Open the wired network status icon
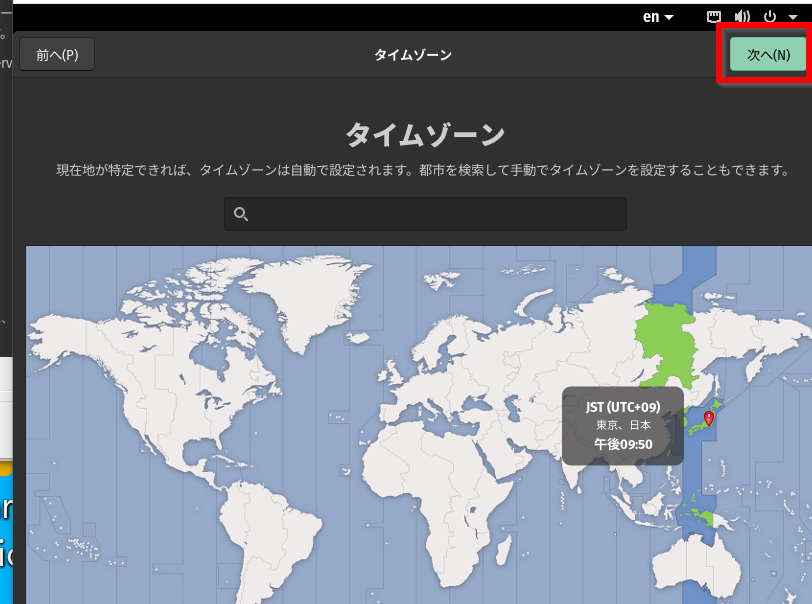The image size is (812, 604). (714, 17)
